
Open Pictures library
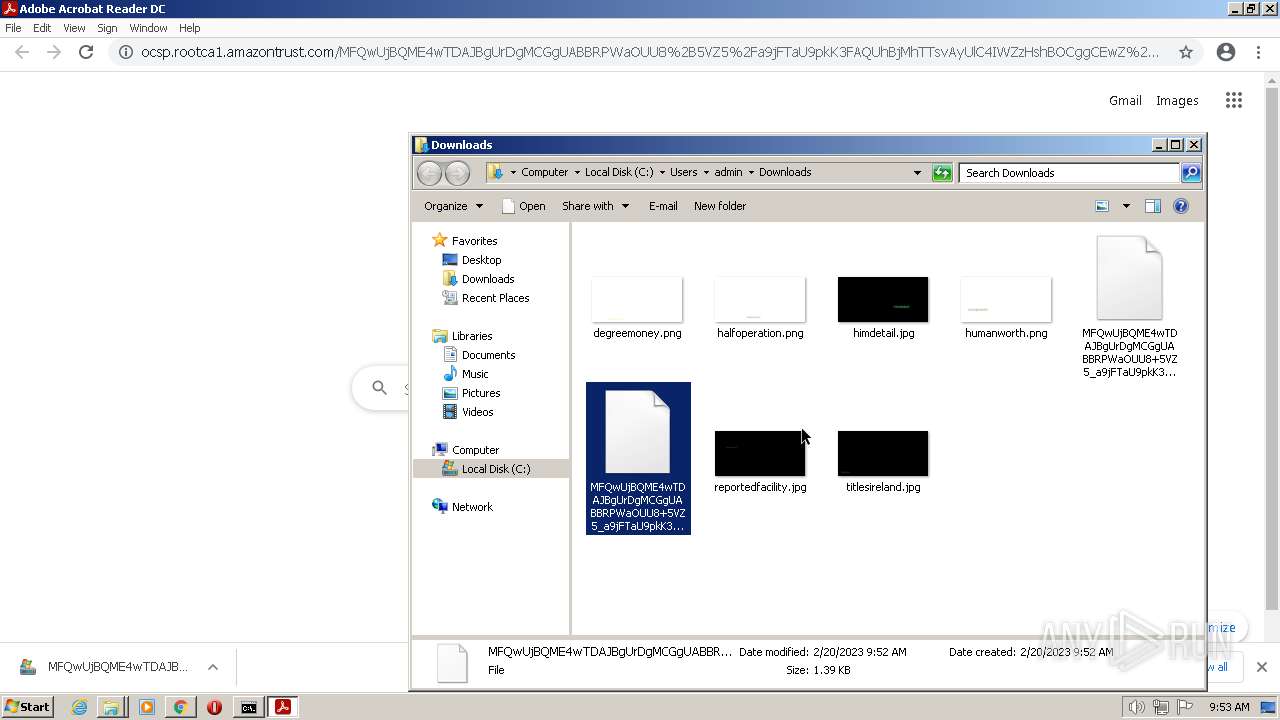click(481, 393)
